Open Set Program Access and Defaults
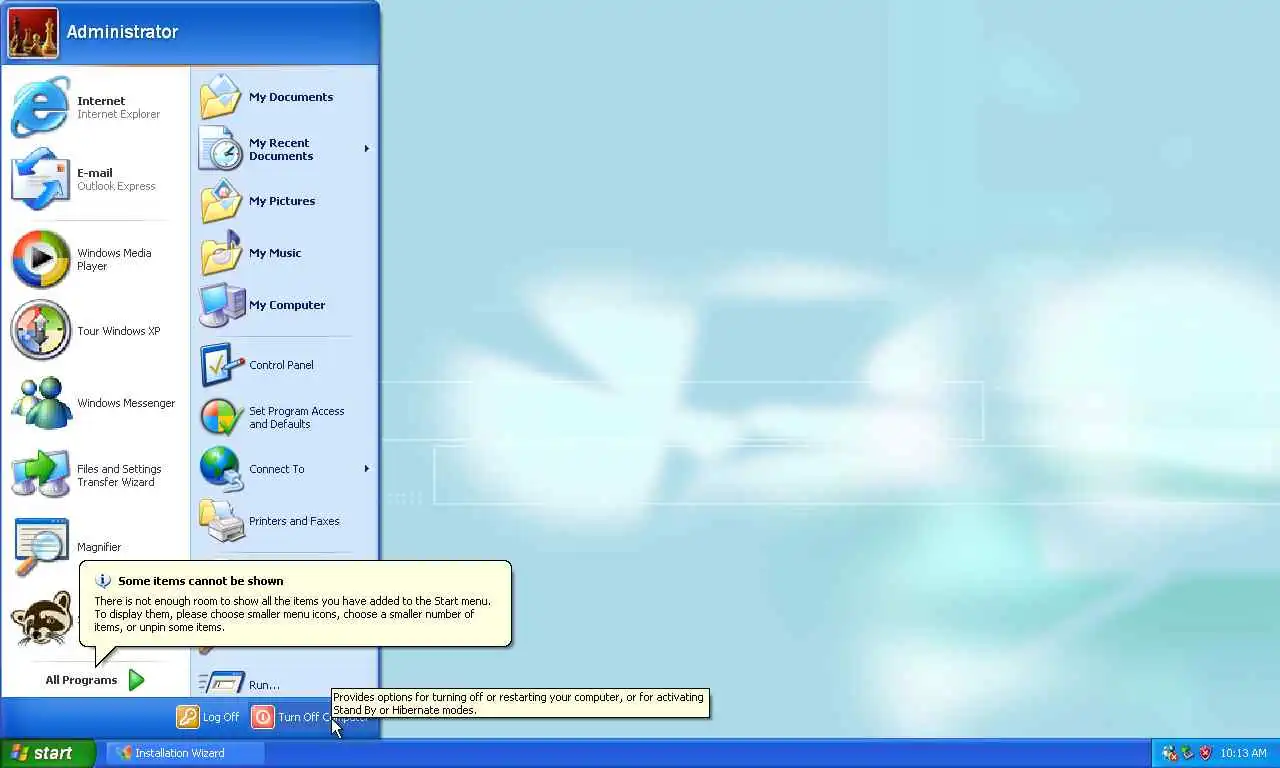 pyautogui.click(x=284, y=417)
